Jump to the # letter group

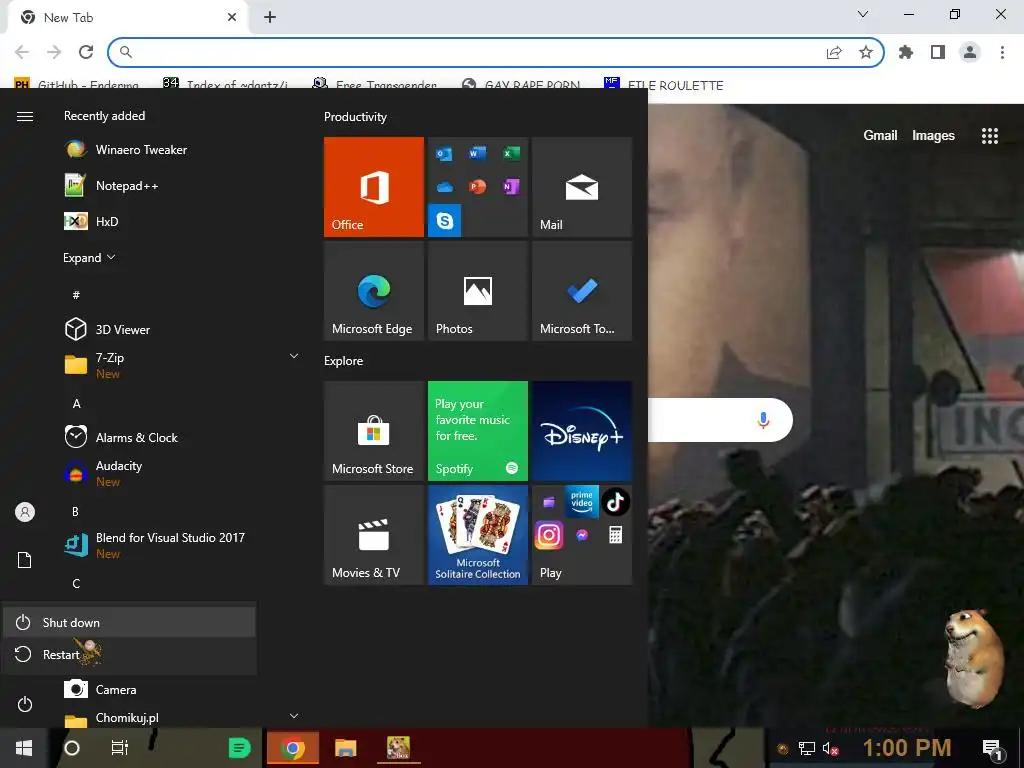pos(76,295)
